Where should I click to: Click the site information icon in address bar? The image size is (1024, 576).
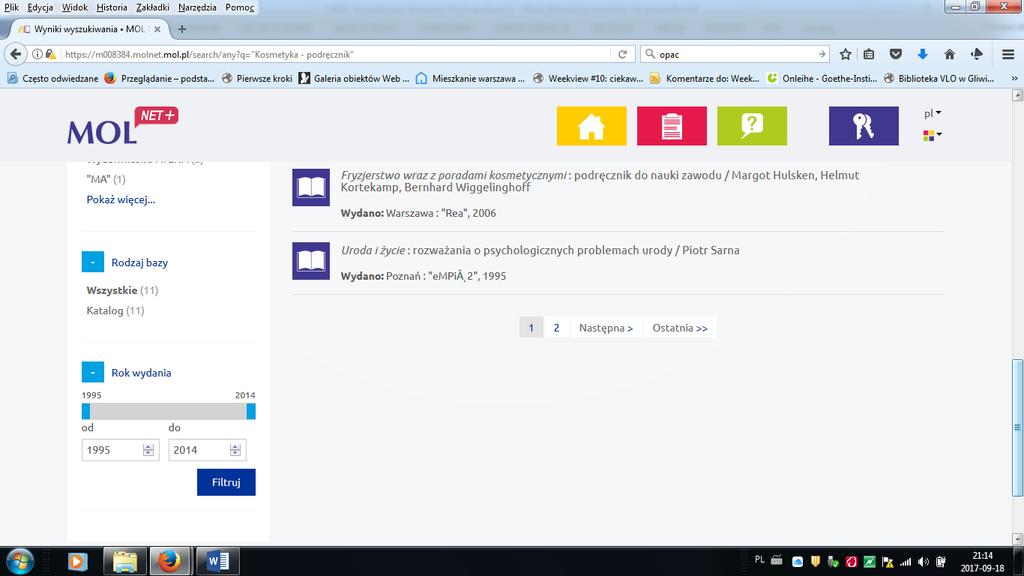pos(37,54)
